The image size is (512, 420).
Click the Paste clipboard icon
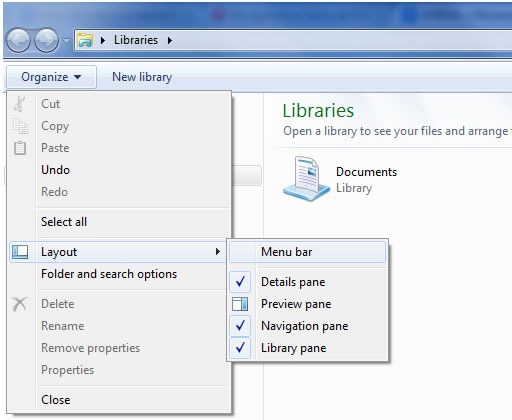point(20,148)
